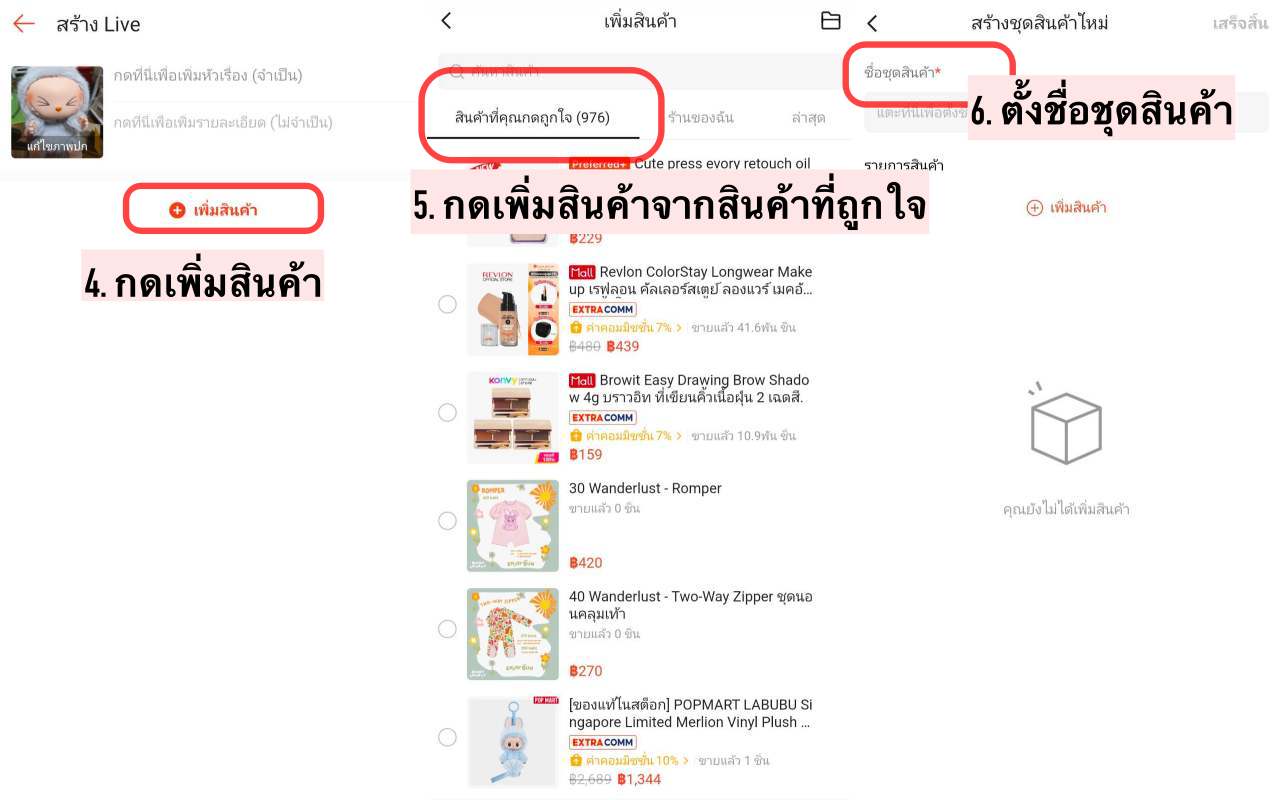Select the 30 Wanderlust - Romper radio button

pyautogui.click(x=447, y=520)
